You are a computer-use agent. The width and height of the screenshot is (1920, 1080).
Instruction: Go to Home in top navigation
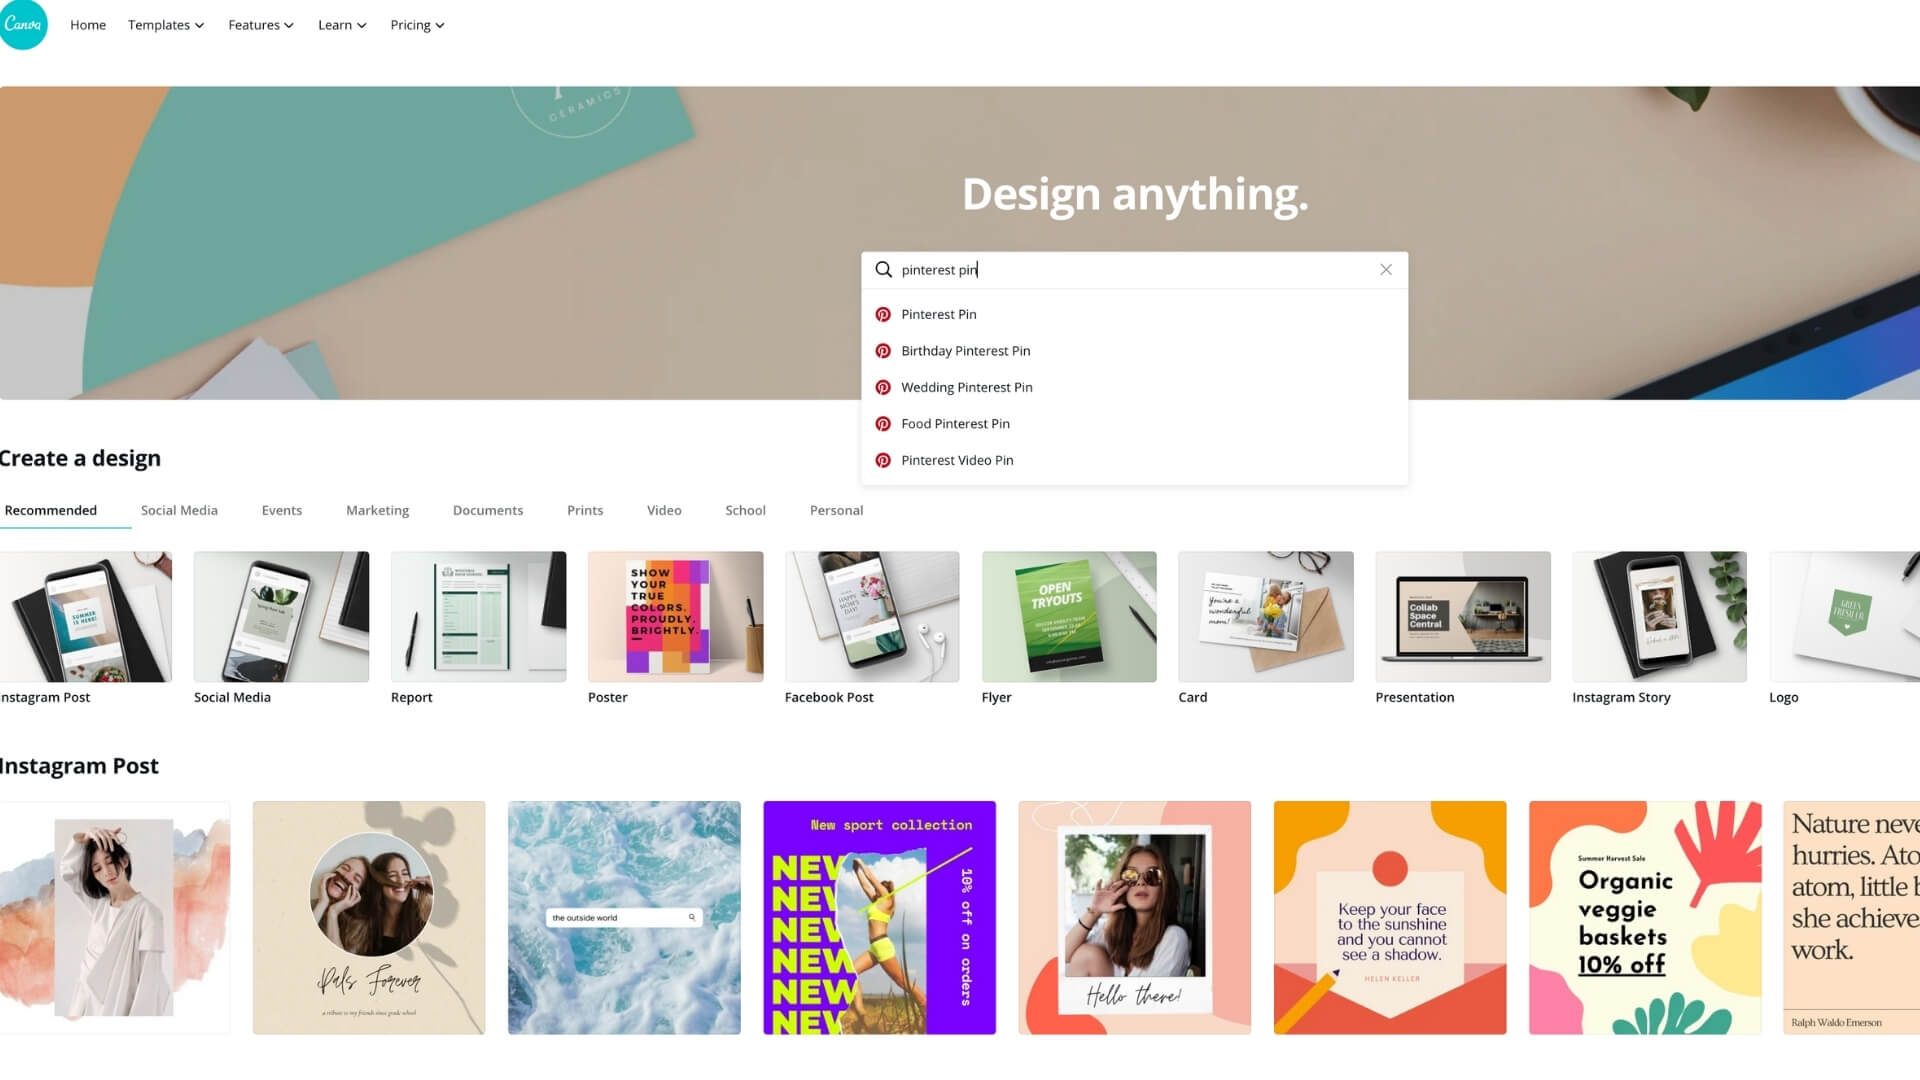88,25
